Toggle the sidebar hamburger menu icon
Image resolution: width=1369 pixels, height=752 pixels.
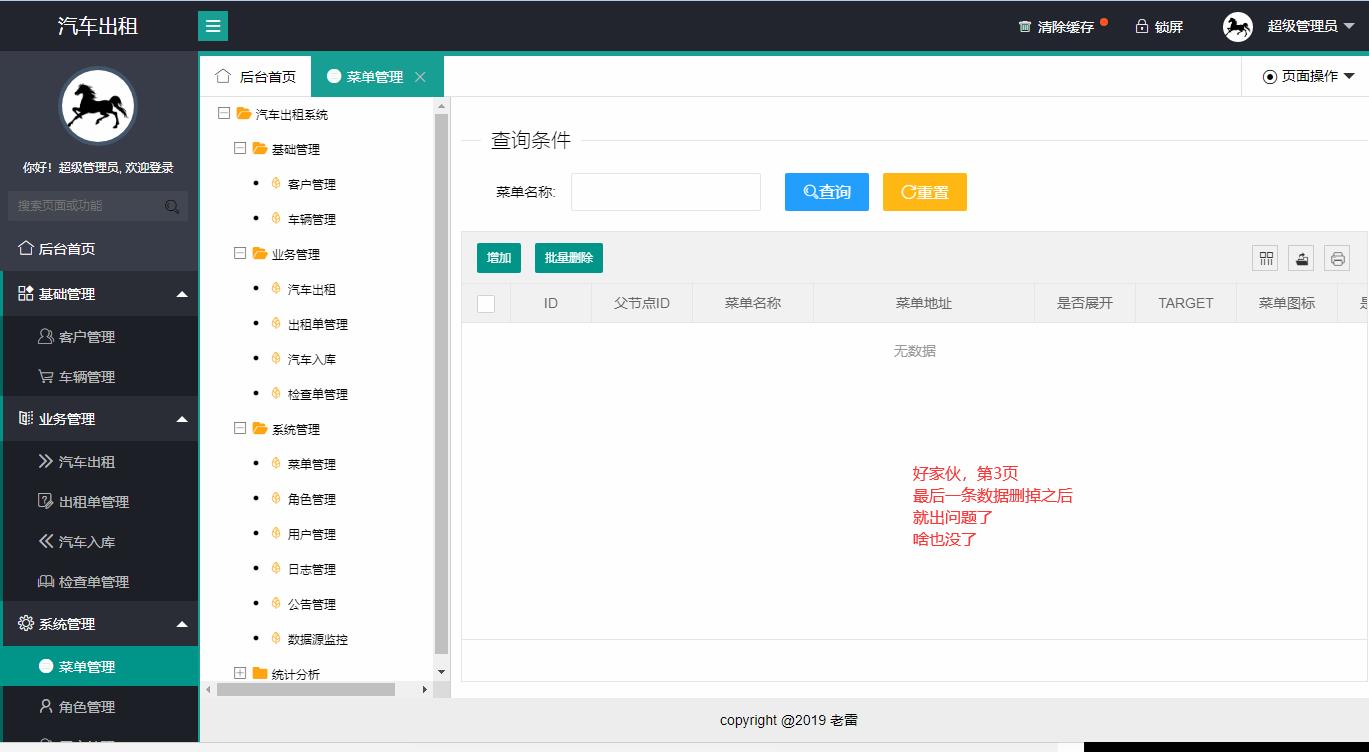coord(213,26)
